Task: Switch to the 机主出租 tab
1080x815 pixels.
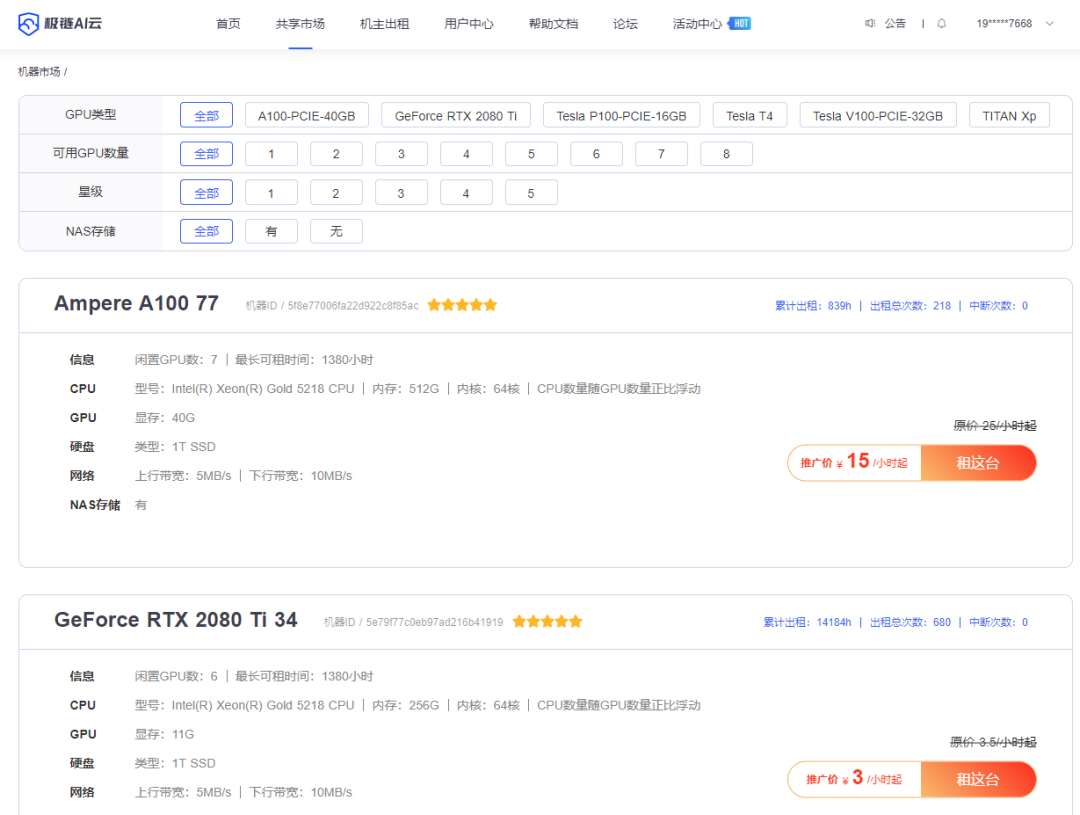Action: (x=384, y=24)
